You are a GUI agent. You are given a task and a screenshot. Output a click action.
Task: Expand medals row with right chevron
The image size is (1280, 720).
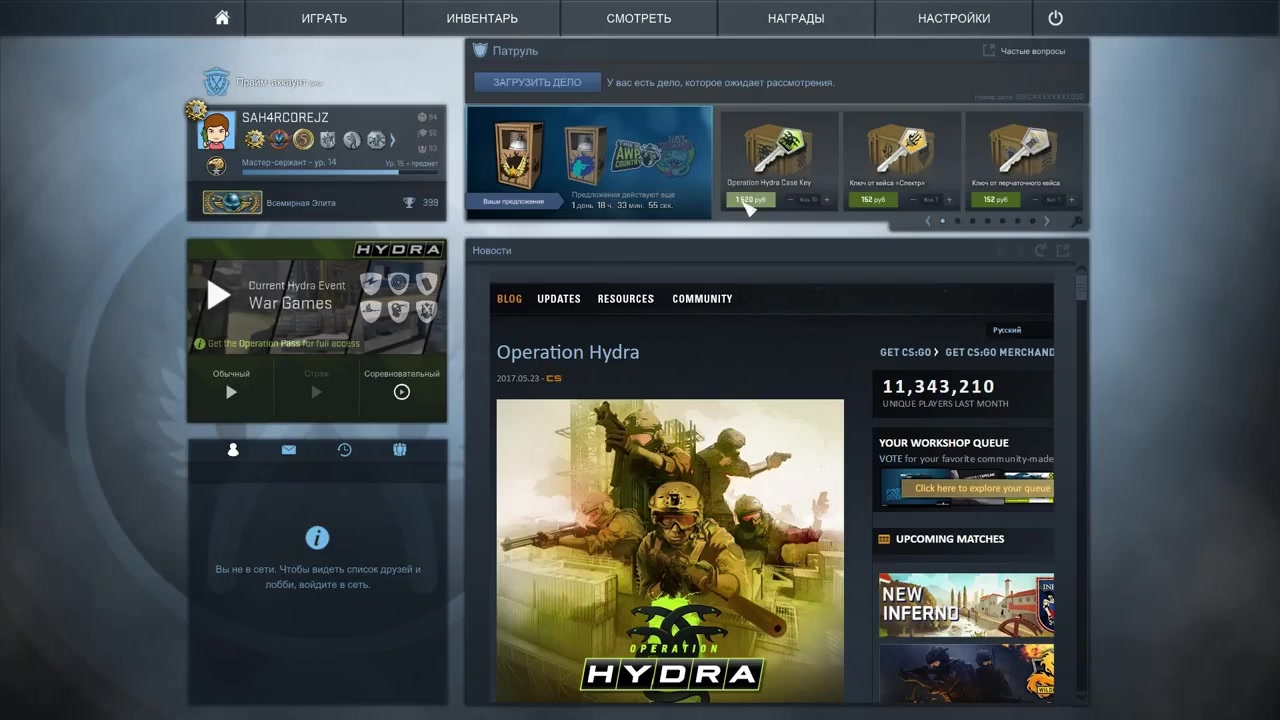point(392,140)
